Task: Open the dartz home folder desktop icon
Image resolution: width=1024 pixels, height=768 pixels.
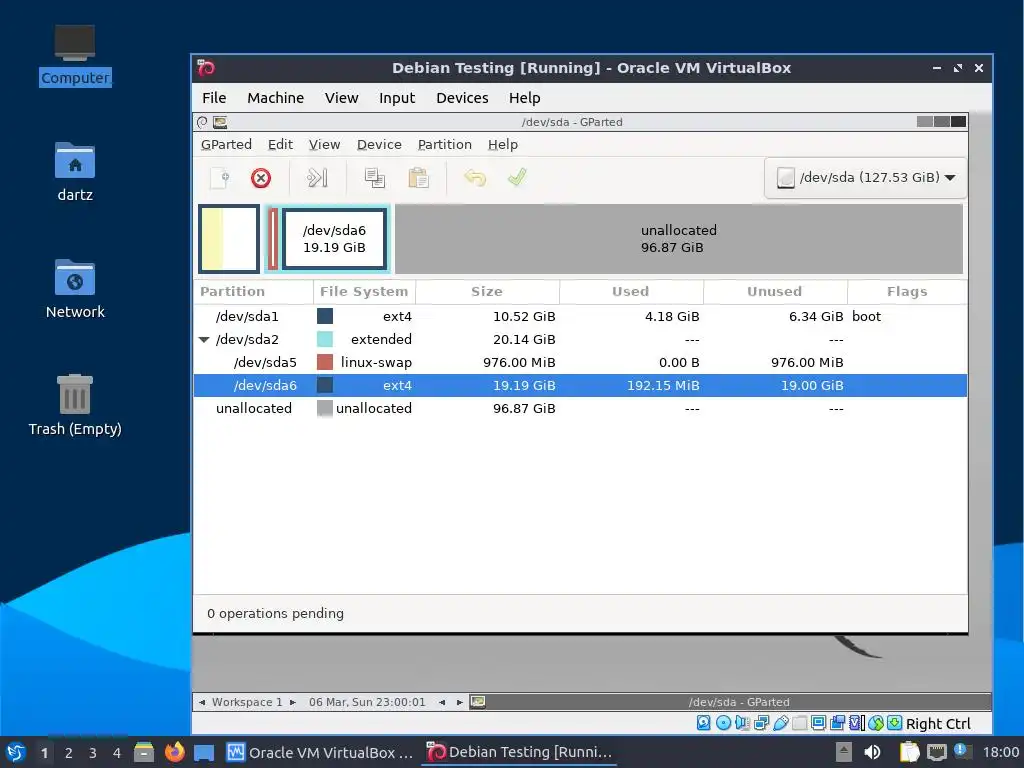Action: pos(75,172)
